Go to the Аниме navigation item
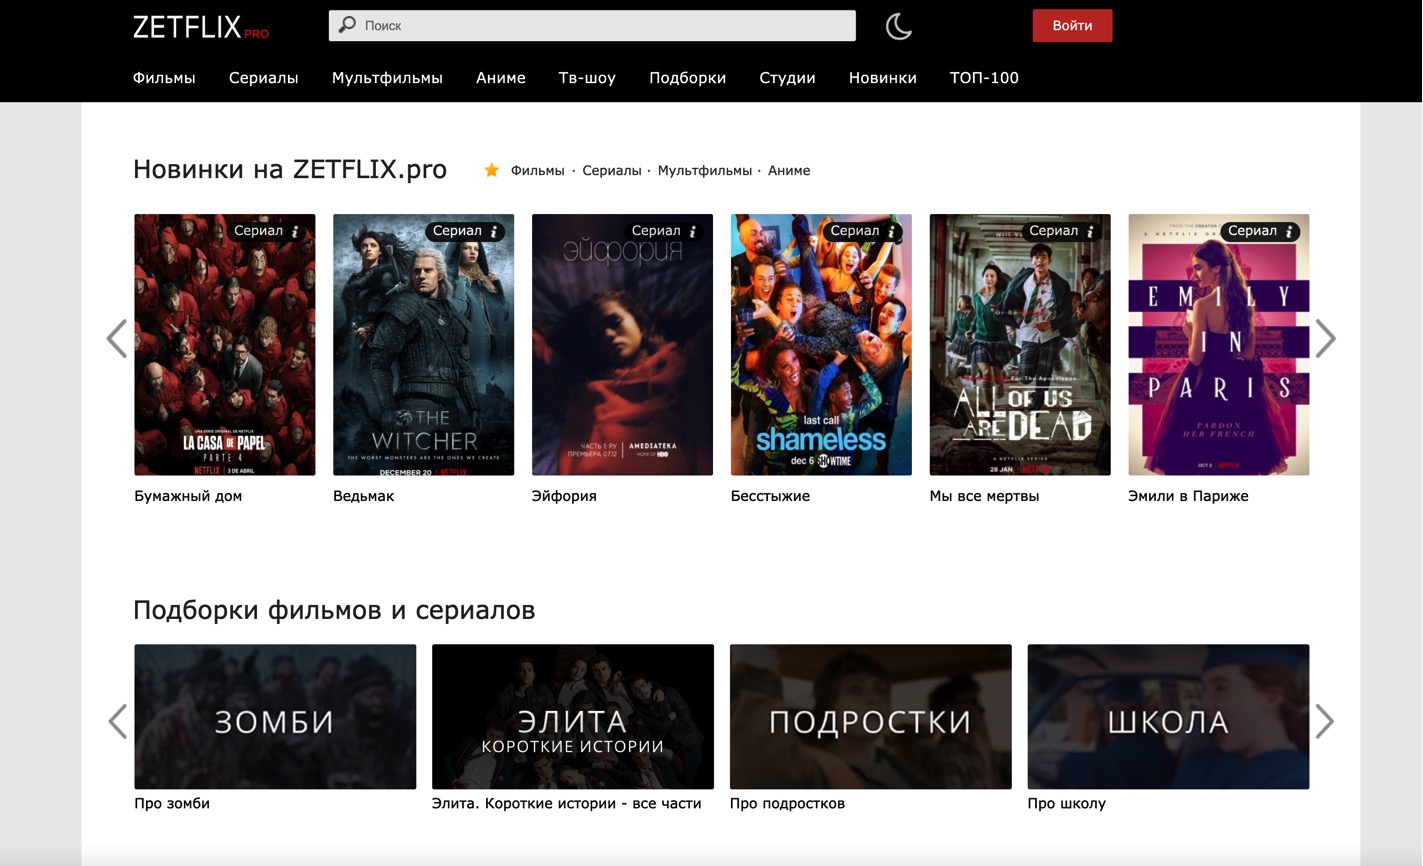Image resolution: width=1423 pixels, height=866 pixels. coord(501,78)
